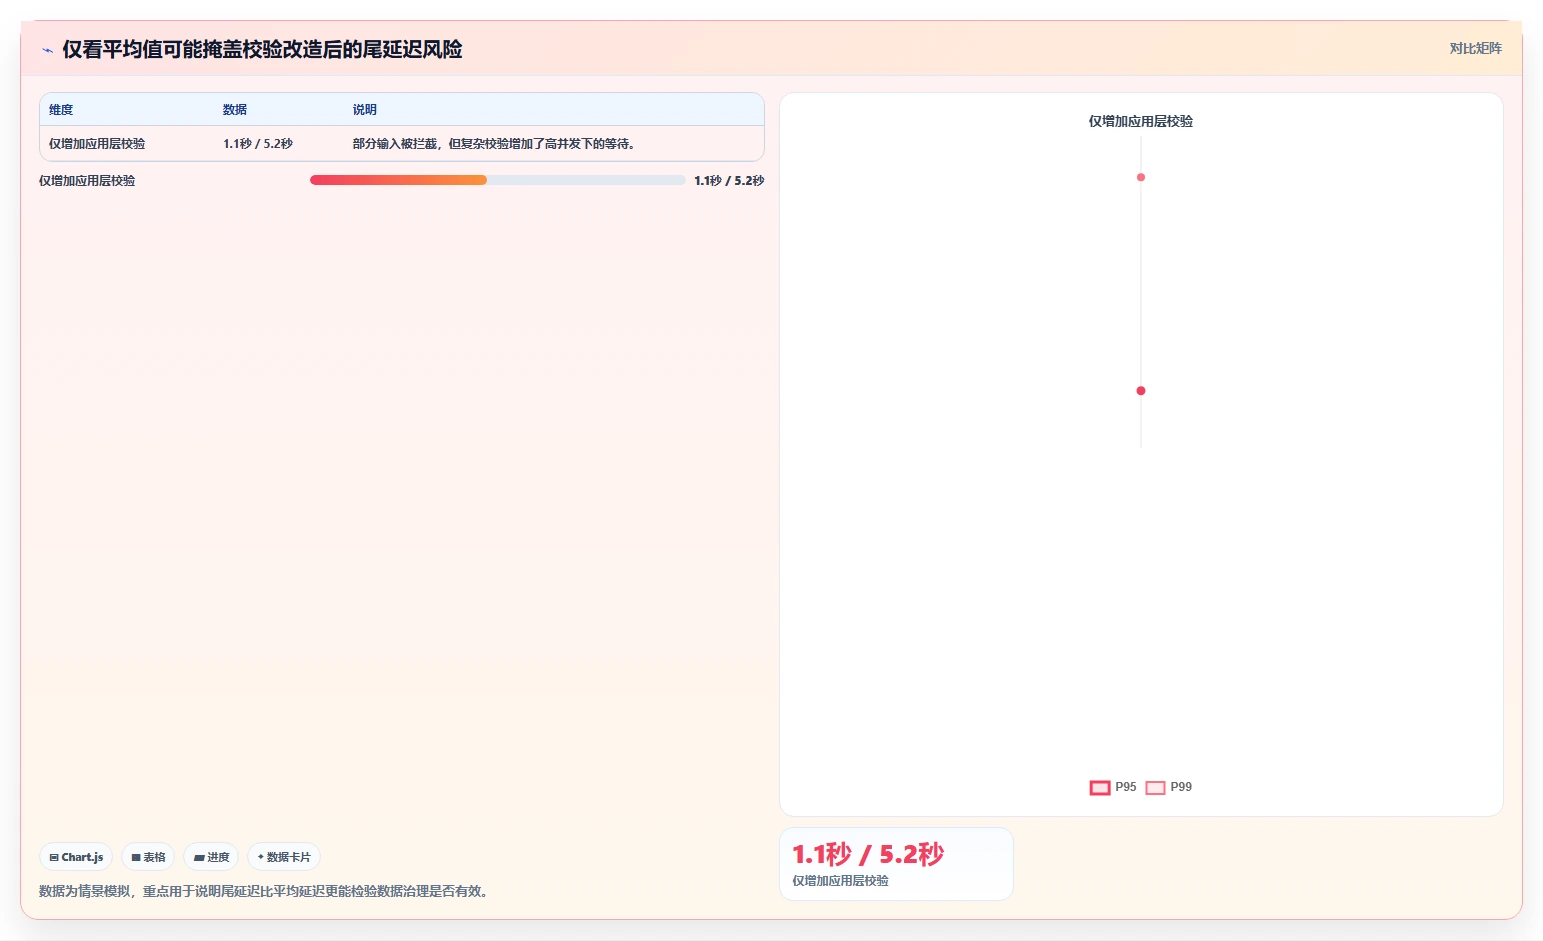Click the 仅增加应用层校验 progress bar

pos(497,180)
